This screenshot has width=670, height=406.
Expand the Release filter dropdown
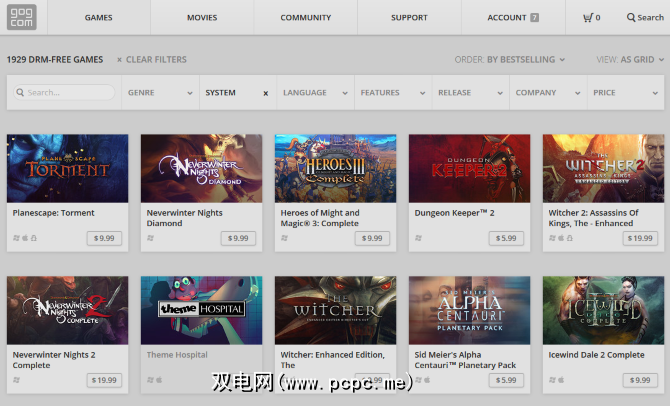470,93
